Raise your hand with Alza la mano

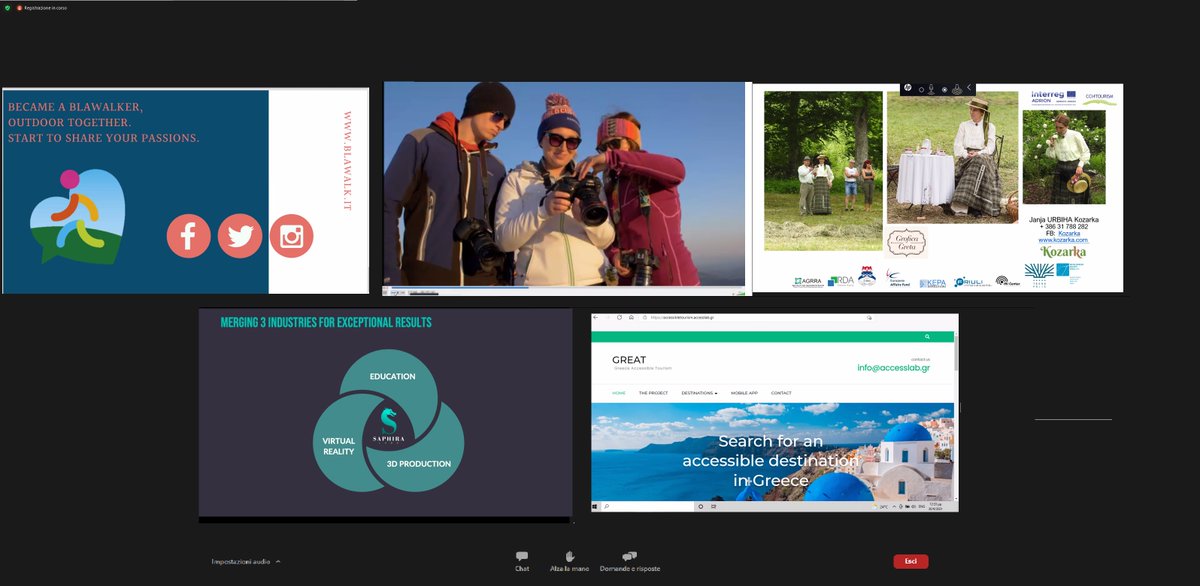pyautogui.click(x=570, y=561)
